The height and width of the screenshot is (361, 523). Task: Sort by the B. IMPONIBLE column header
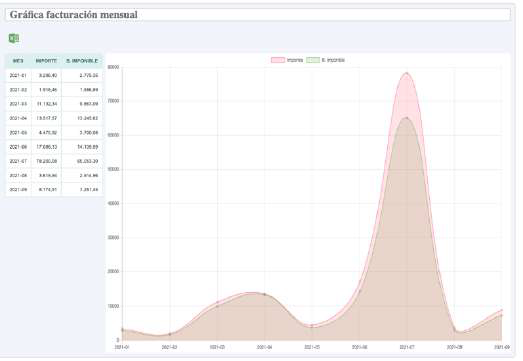click(82, 61)
